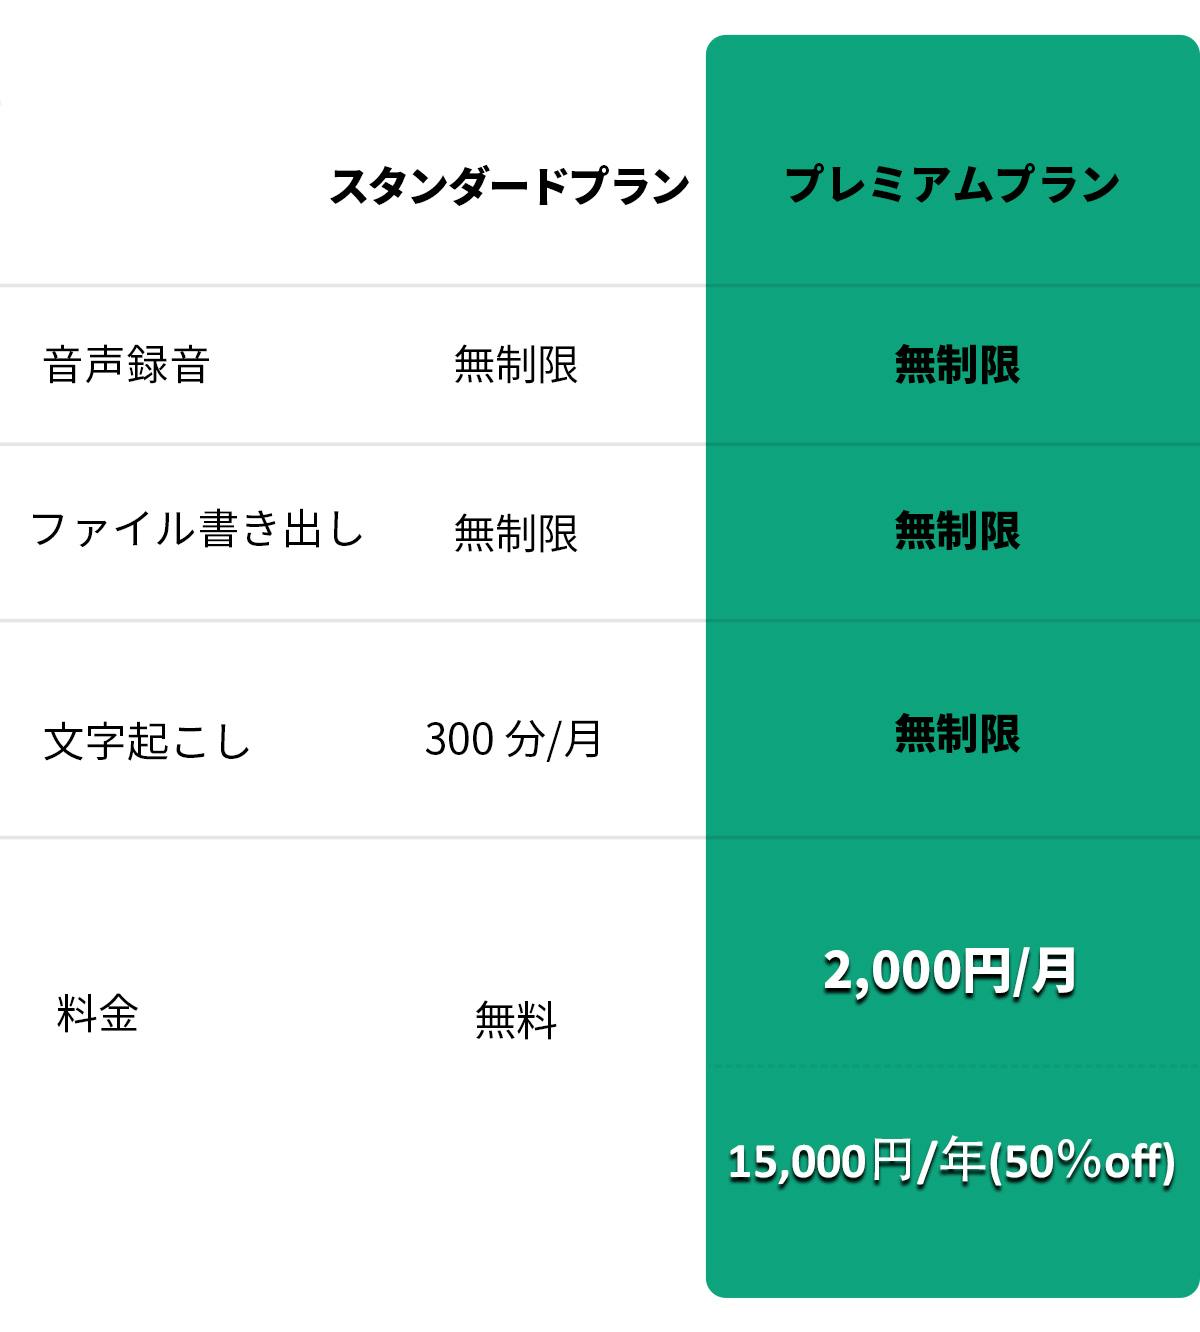Click the 音声録音 row label
The width and height of the screenshot is (1200, 1332).
coord(127,365)
